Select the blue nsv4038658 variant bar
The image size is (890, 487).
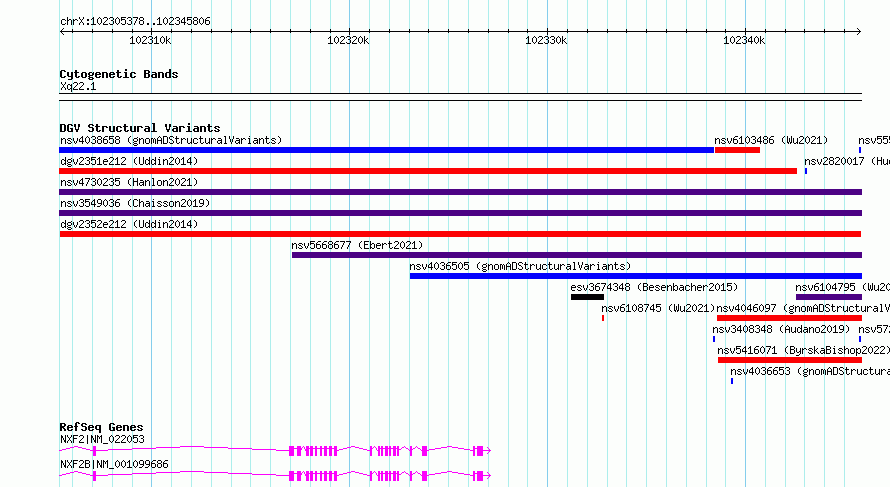(x=387, y=150)
